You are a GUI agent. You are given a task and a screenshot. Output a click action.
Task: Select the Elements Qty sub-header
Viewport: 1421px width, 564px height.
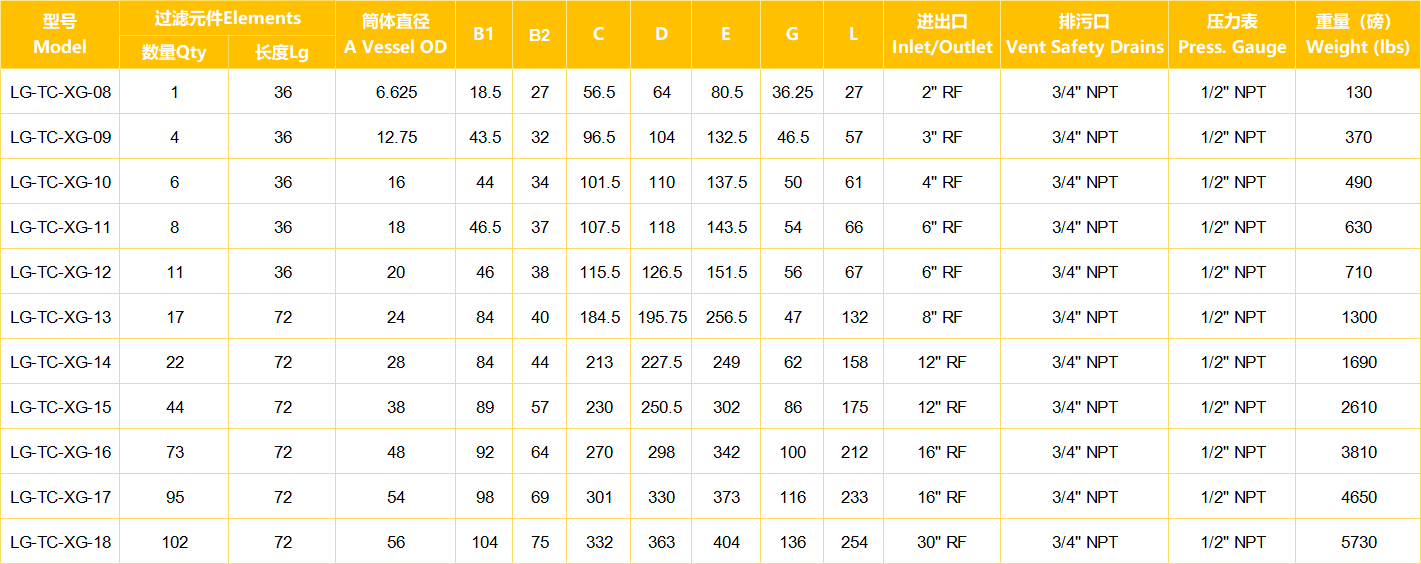[174, 53]
